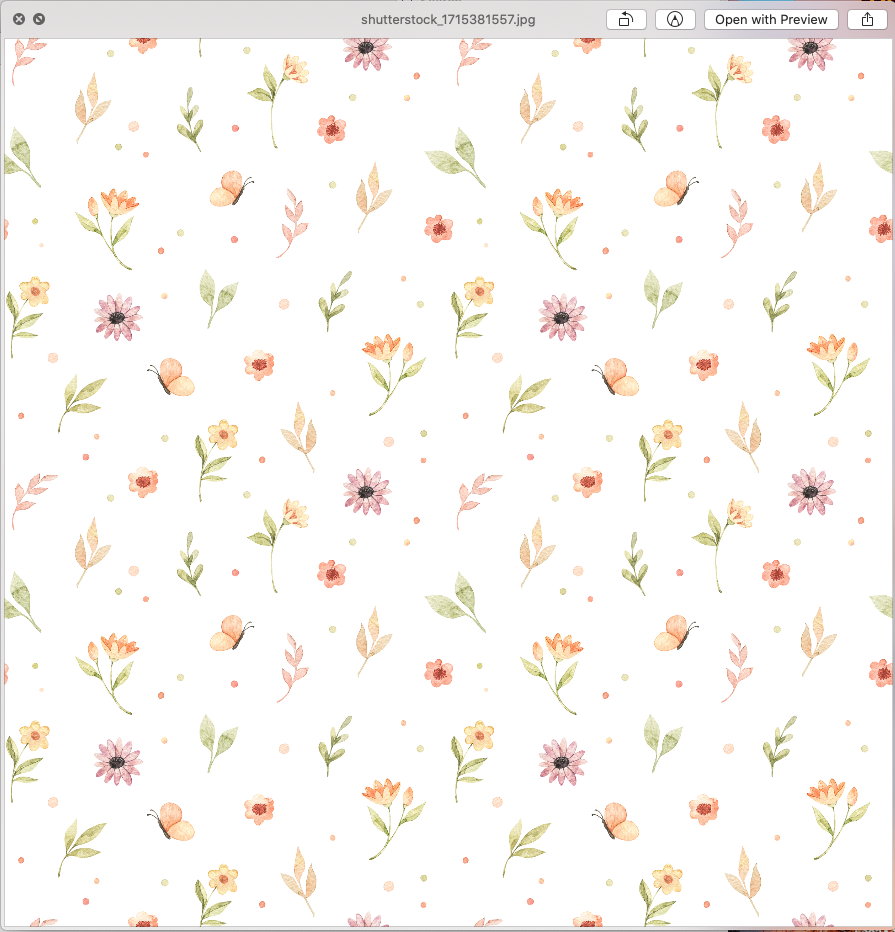The width and height of the screenshot is (895, 932).
Task: Close the Quick Look window
Action: point(18,19)
